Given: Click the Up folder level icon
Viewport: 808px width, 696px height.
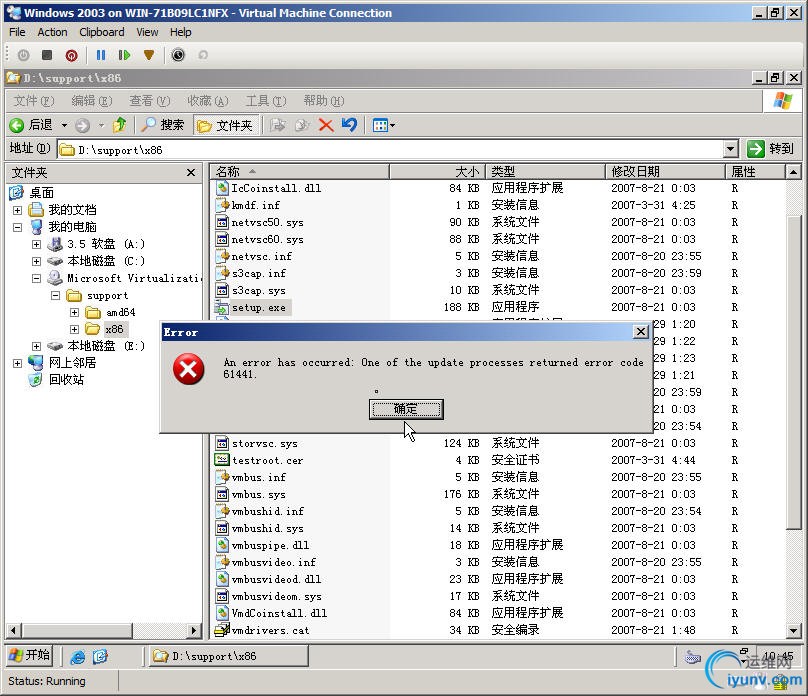Looking at the screenshot, I should (120, 124).
